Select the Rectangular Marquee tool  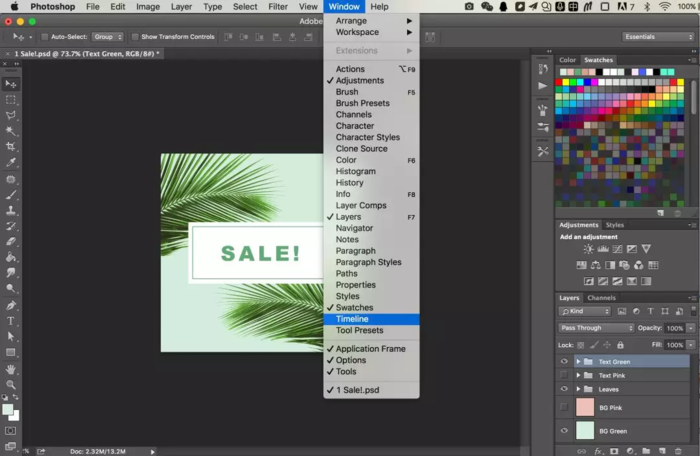11,100
